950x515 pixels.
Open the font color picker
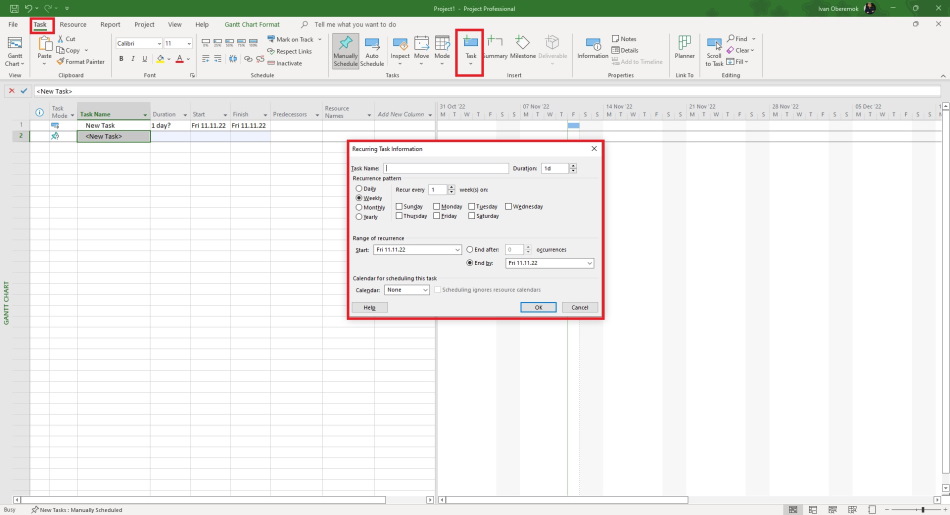point(182,59)
